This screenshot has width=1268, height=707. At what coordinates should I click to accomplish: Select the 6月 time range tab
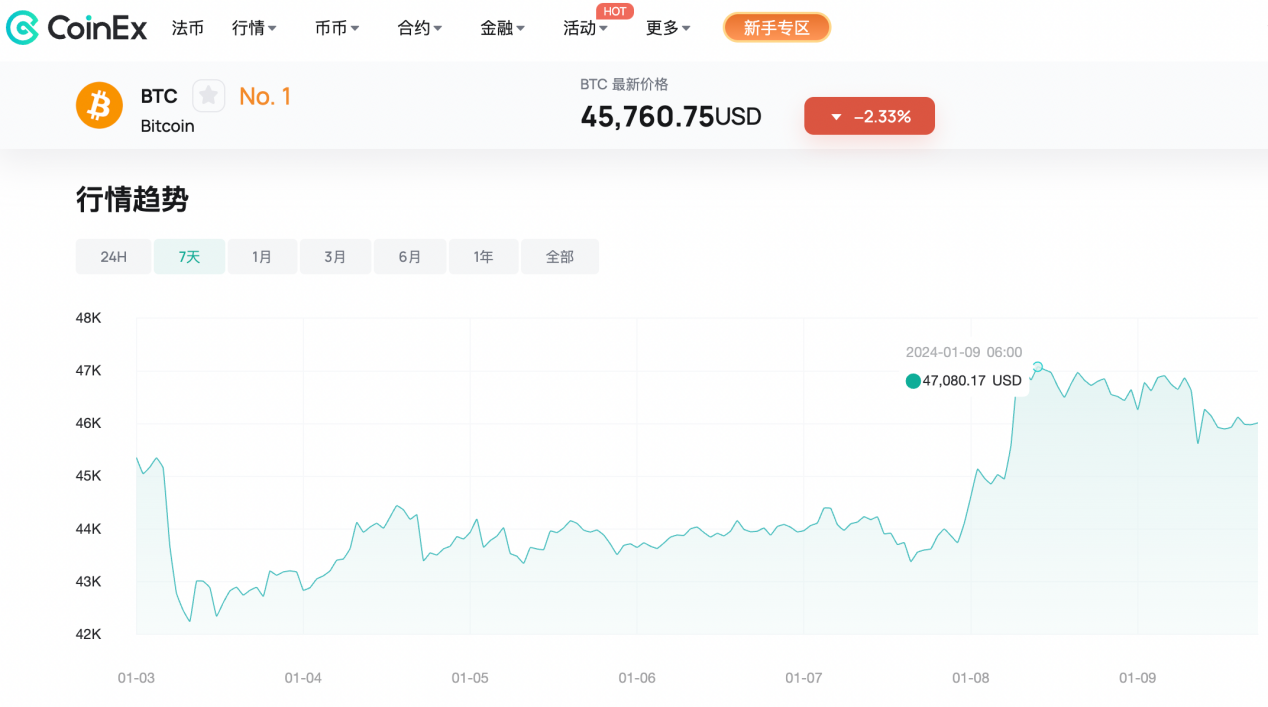(x=410, y=257)
